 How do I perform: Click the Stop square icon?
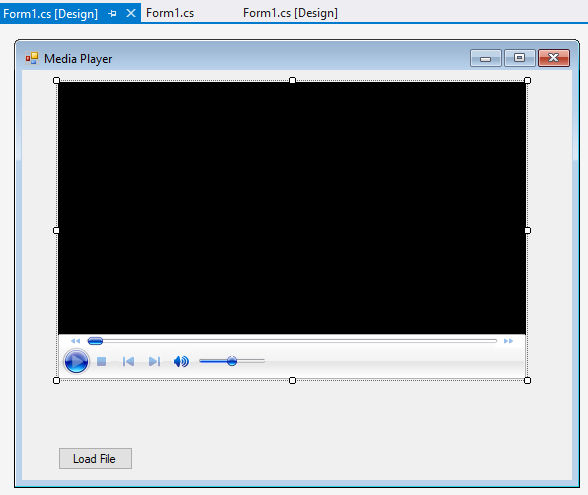(x=101, y=362)
